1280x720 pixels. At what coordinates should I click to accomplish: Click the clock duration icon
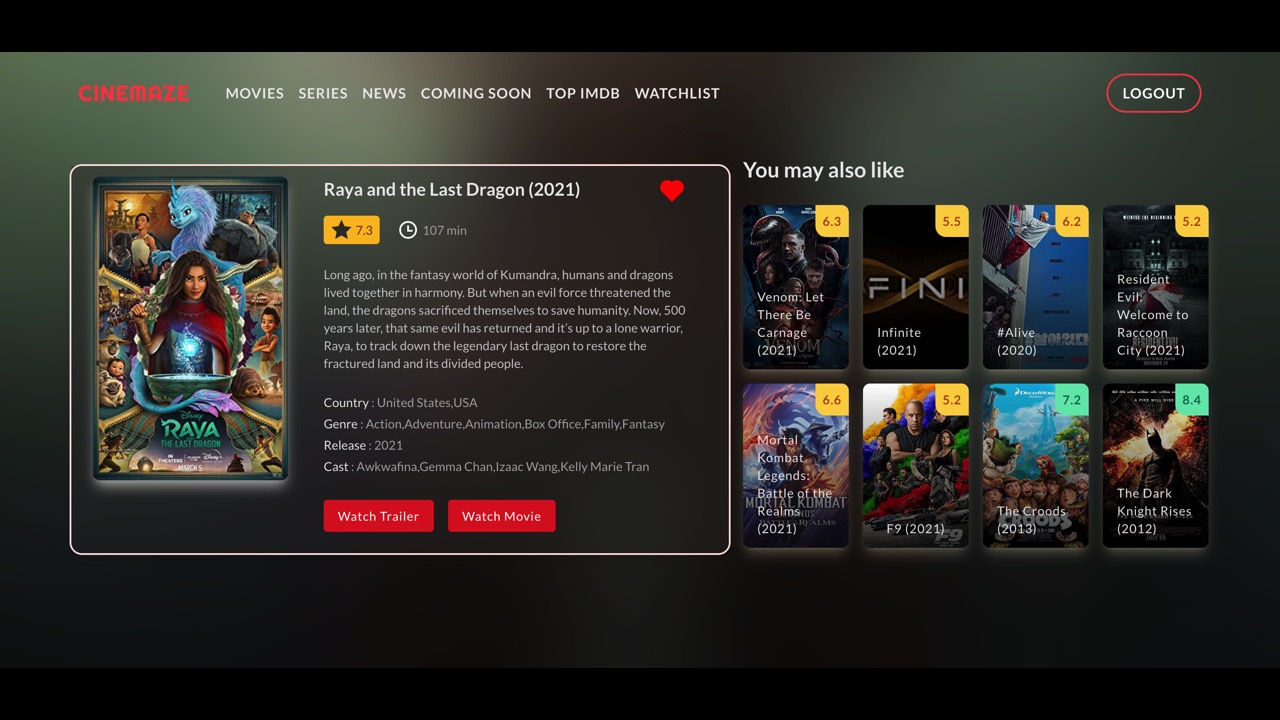(408, 230)
